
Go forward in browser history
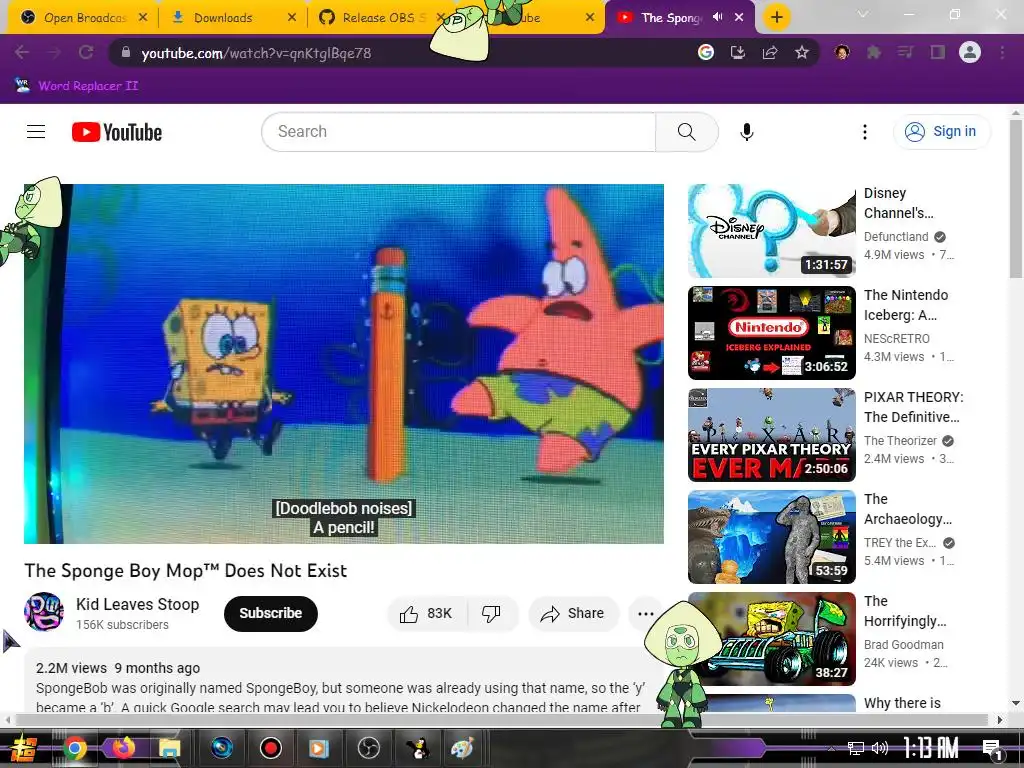54,52
